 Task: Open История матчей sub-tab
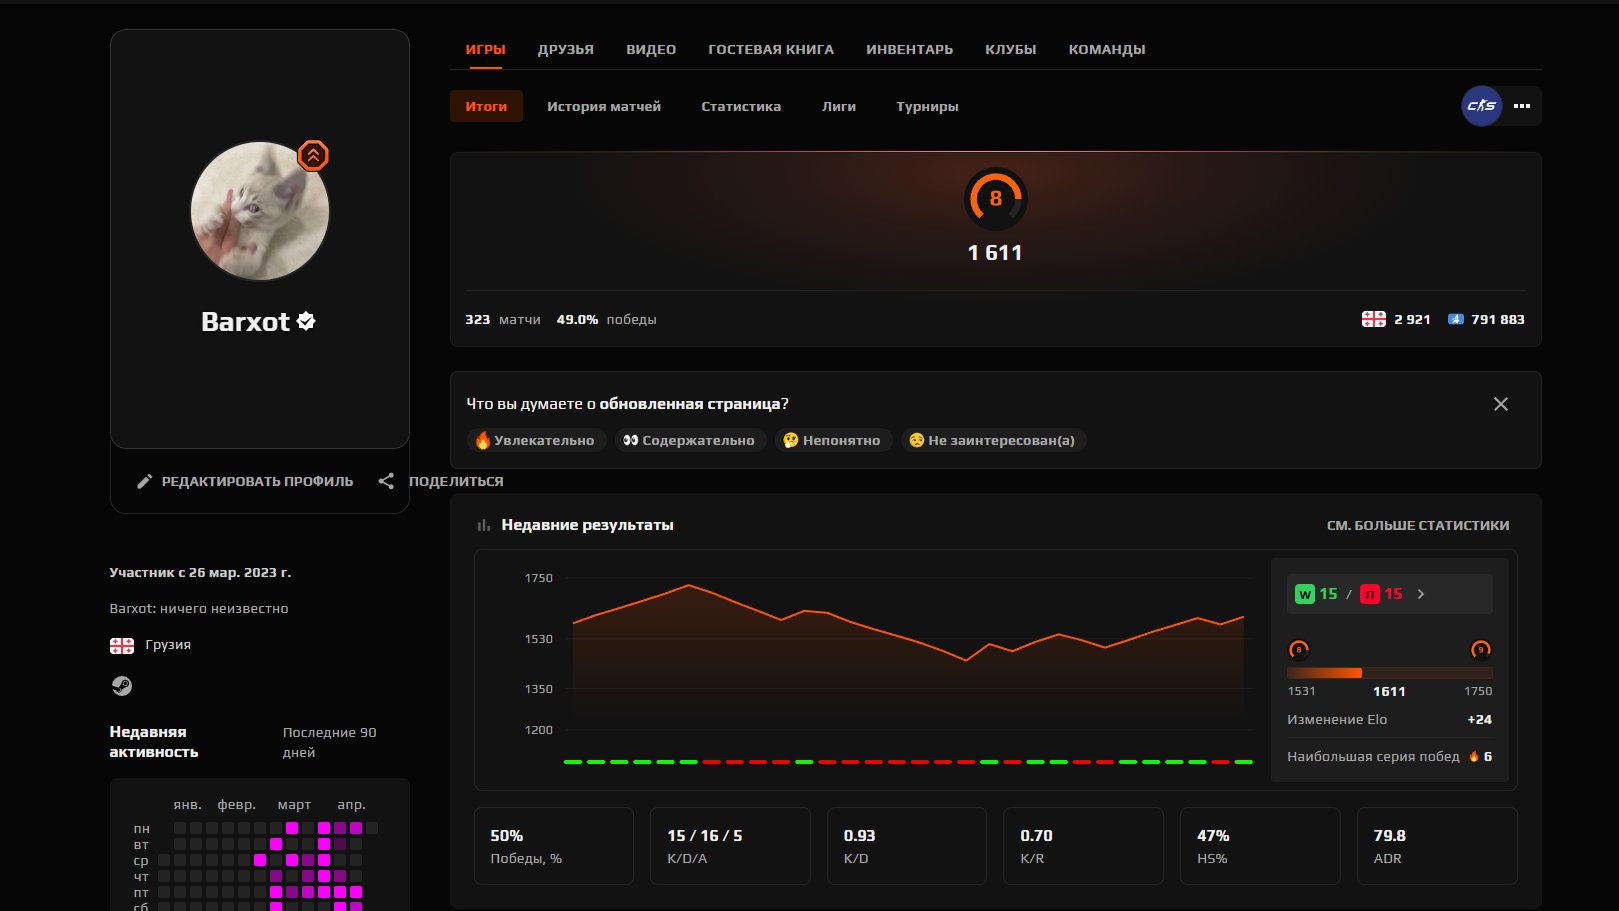click(x=604, y=106)
